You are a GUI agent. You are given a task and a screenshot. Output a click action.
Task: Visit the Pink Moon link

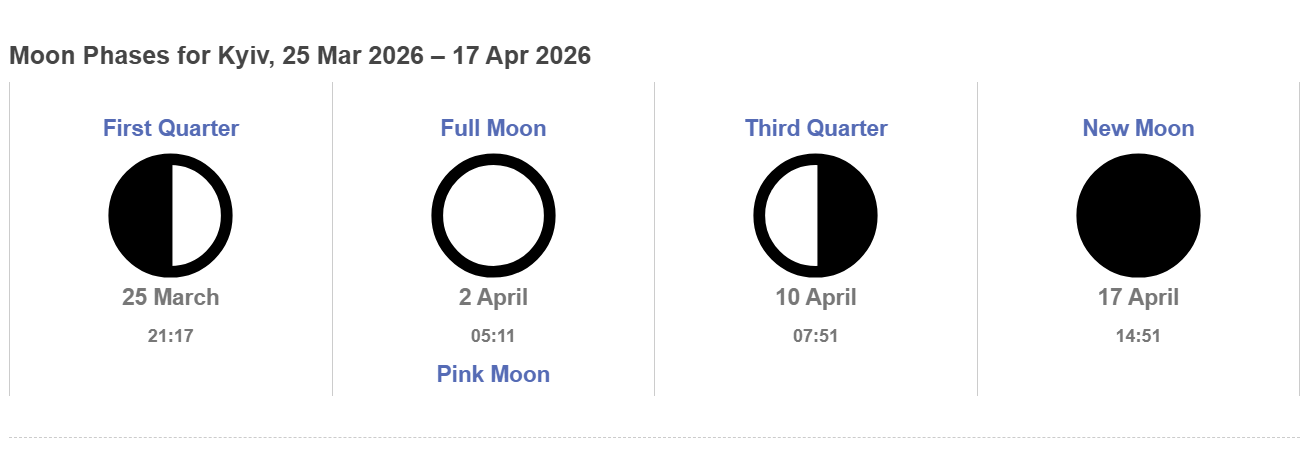coord(493,374)
